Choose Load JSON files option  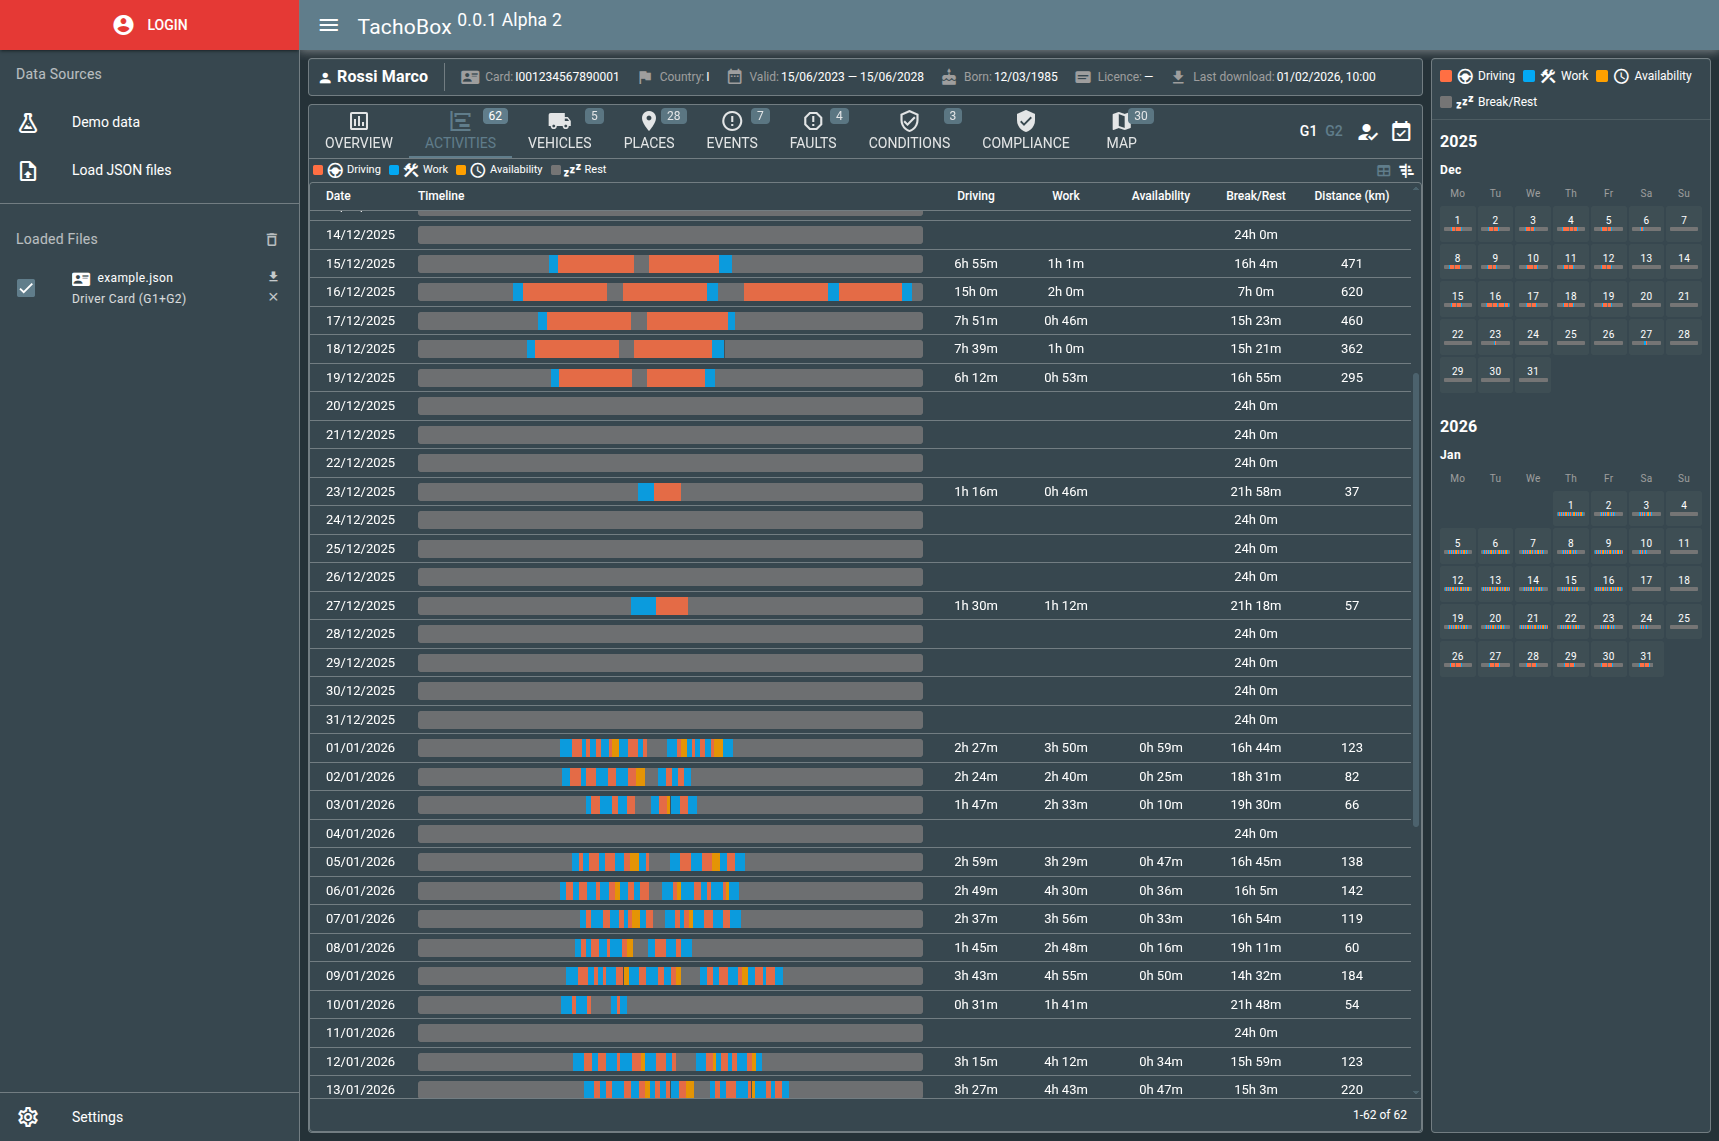(121, 170)
